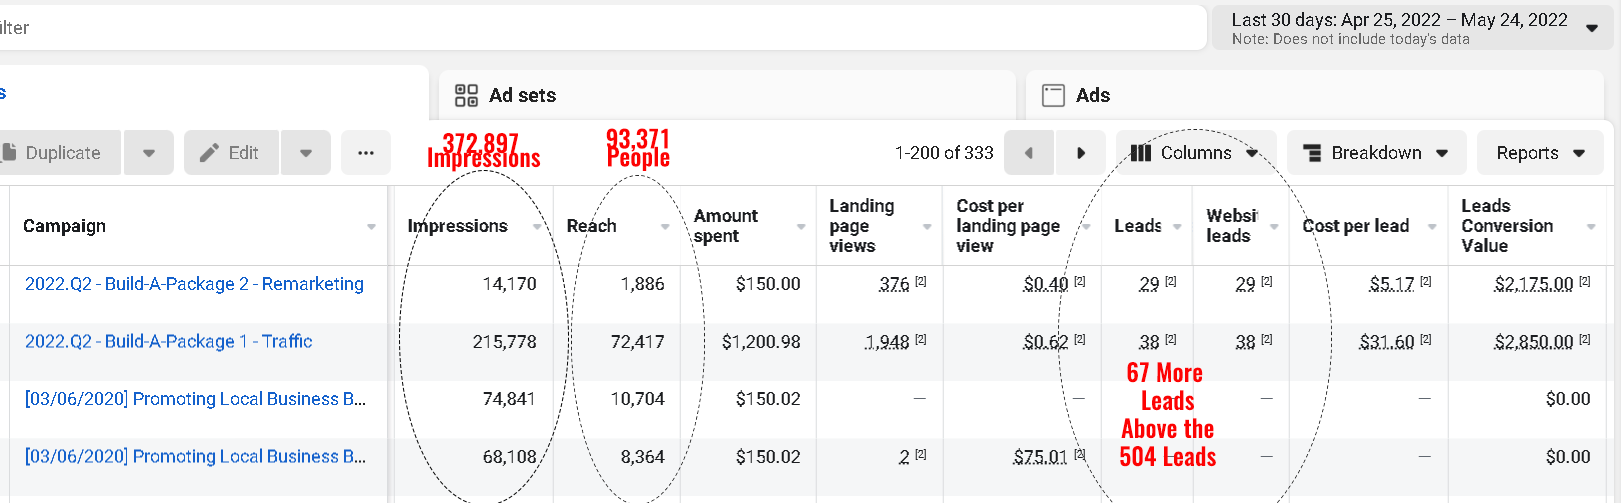The width and height of the screenshot is (1621, 503).
Task: Expand the Duplicate dropdown arrow
Action: [149, 153]
